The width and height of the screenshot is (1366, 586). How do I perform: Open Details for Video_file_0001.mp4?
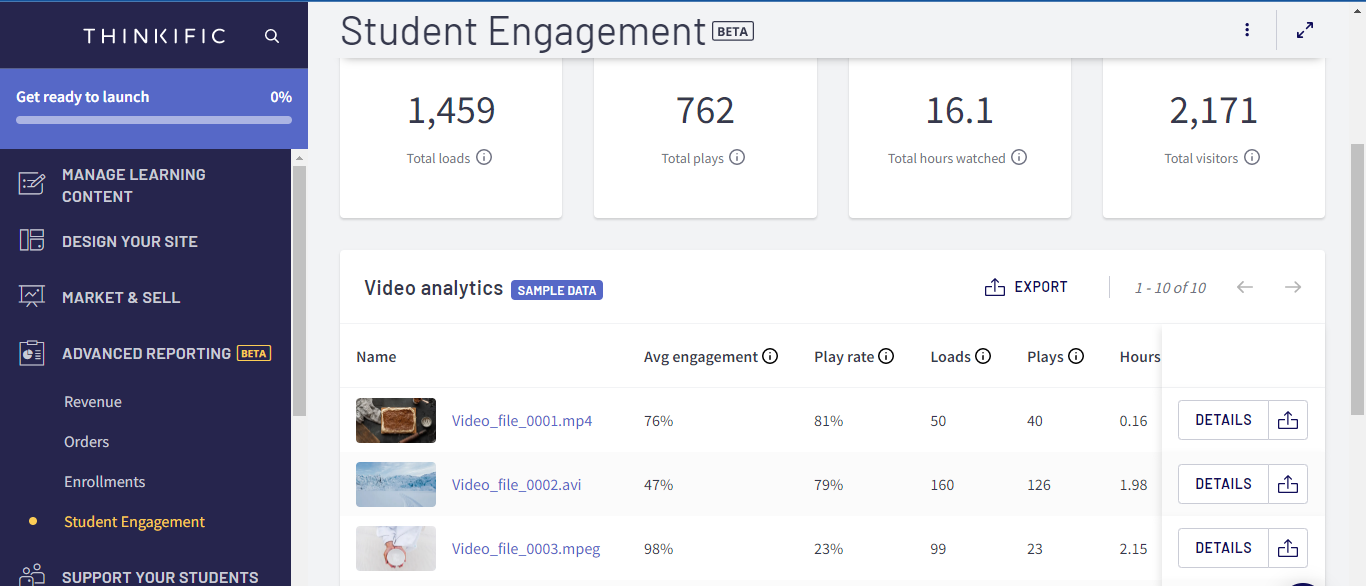[x=1223, y=420]
